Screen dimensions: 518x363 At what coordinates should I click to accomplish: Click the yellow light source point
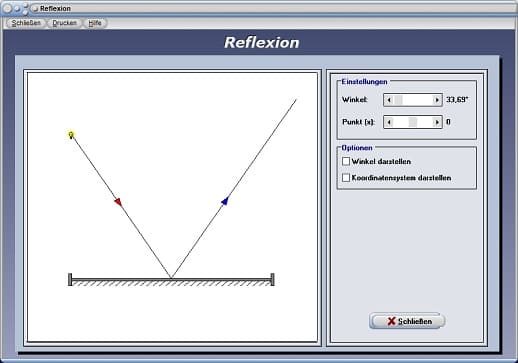click(71, 135)
